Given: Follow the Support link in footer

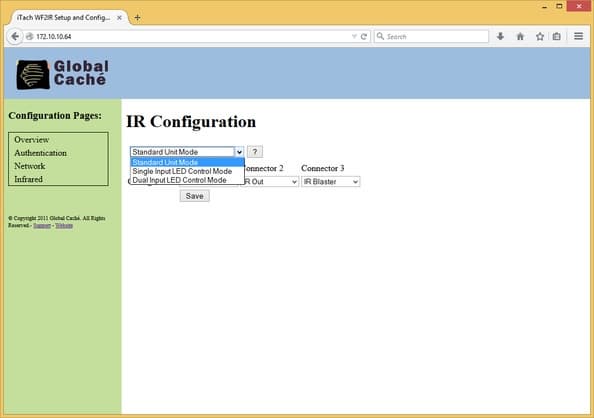Looking at the screenshot, I should pyautogui.click(x=42, y=225).
